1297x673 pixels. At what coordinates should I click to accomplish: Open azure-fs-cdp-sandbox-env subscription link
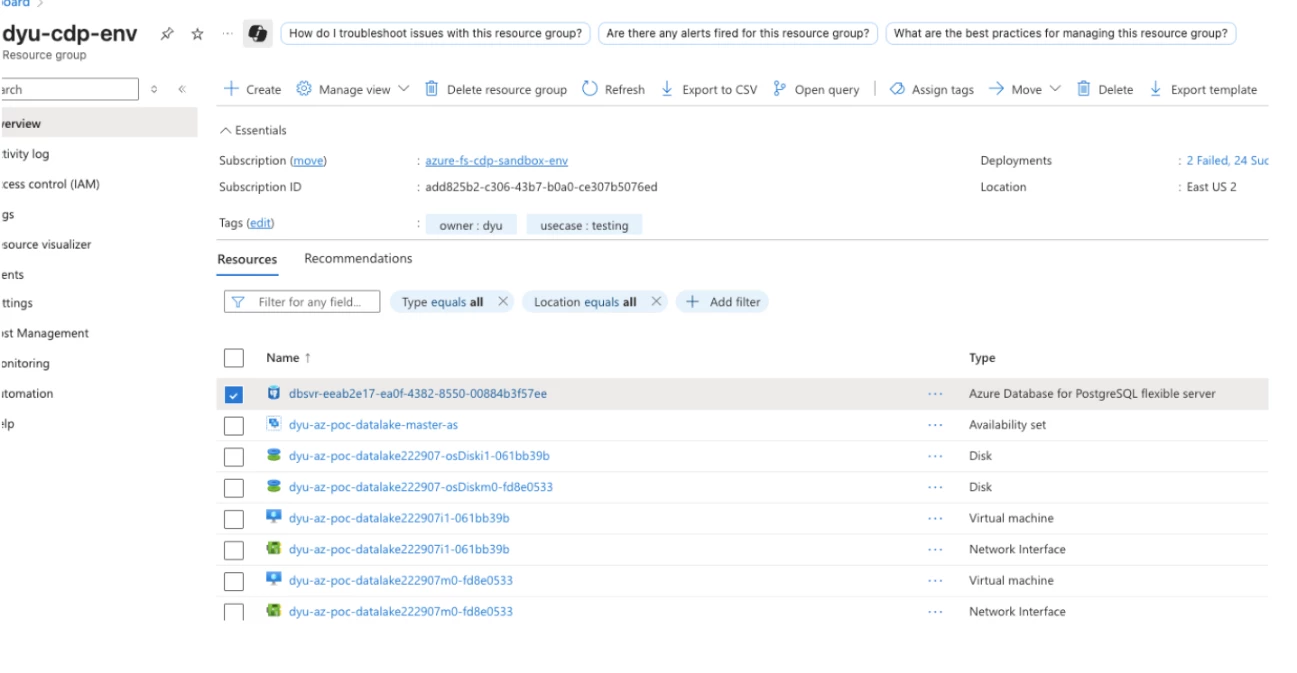pos(497,161)
